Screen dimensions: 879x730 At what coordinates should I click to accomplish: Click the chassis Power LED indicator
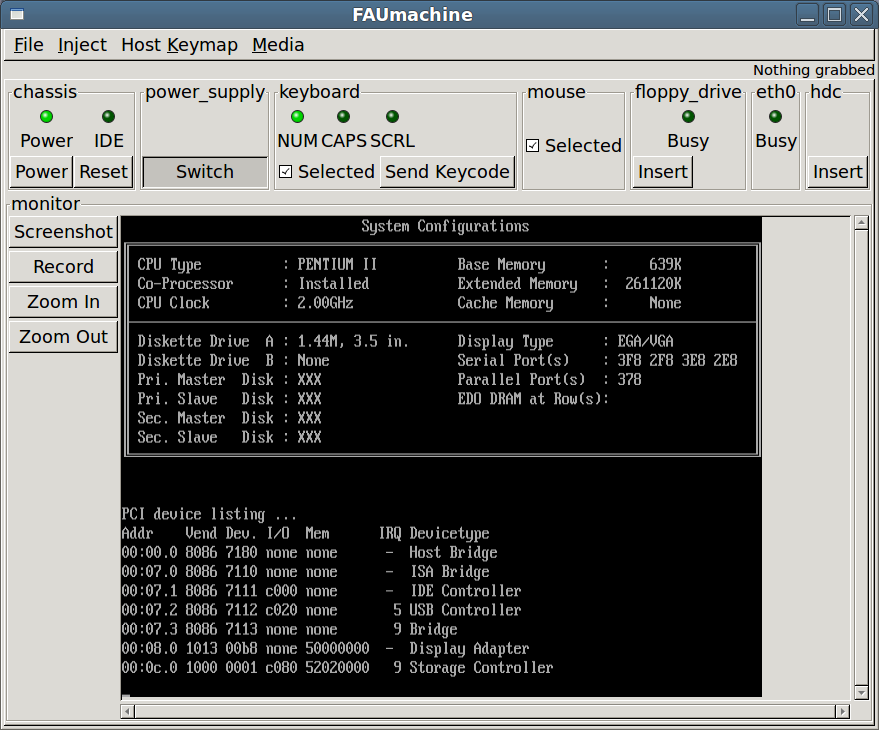[46, 117]
